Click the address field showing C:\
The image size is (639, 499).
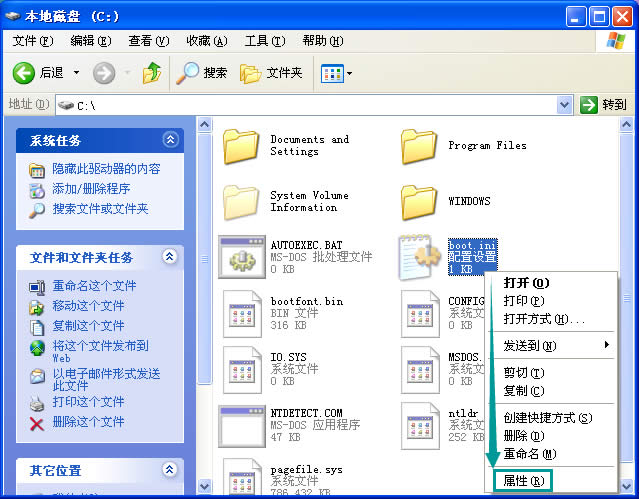click(300, 104)
